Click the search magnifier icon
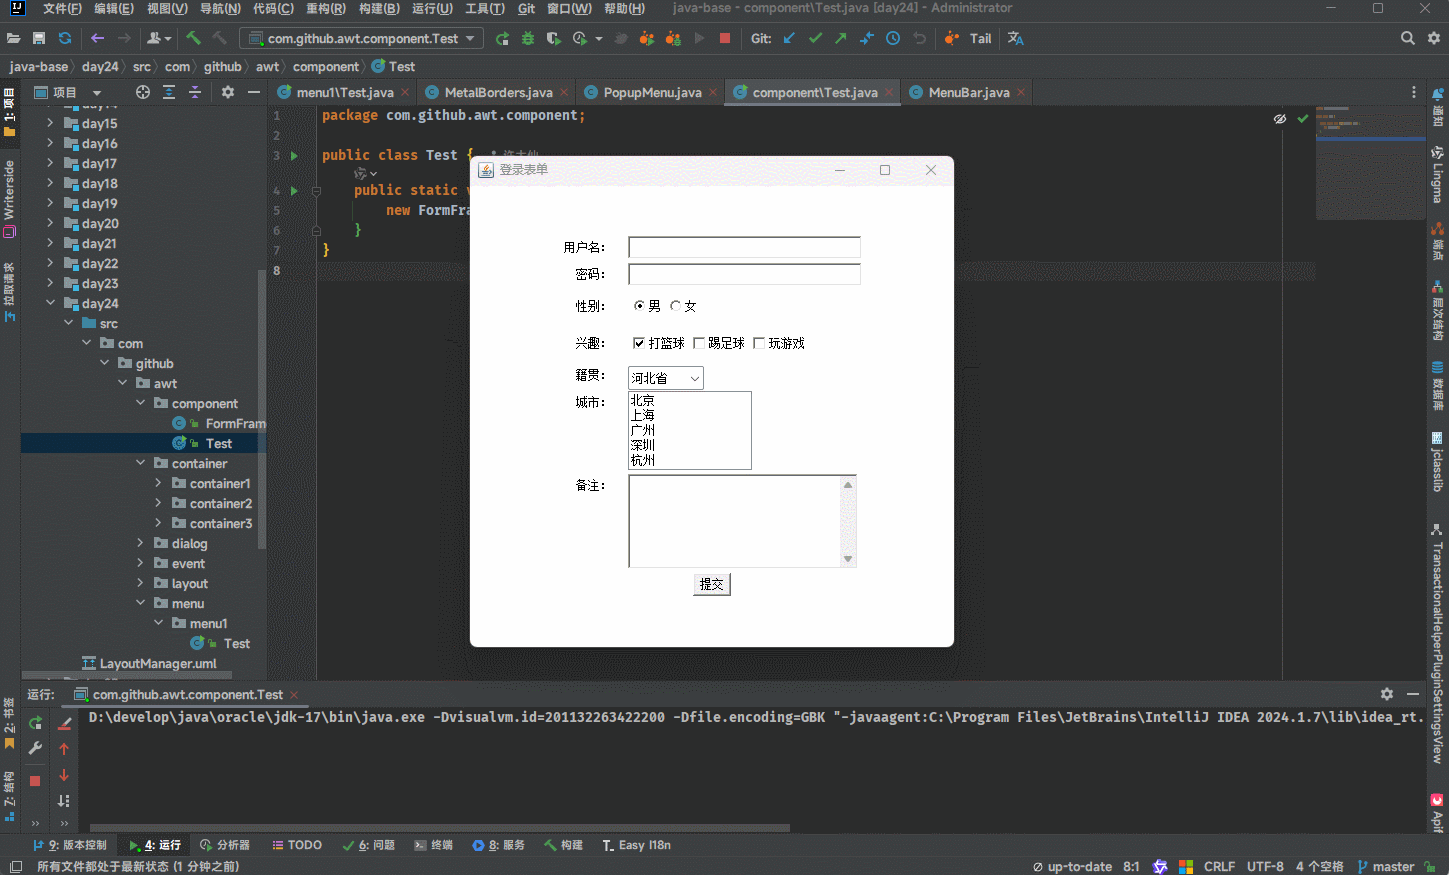Screen dimensions: 1449x875 1408,38
